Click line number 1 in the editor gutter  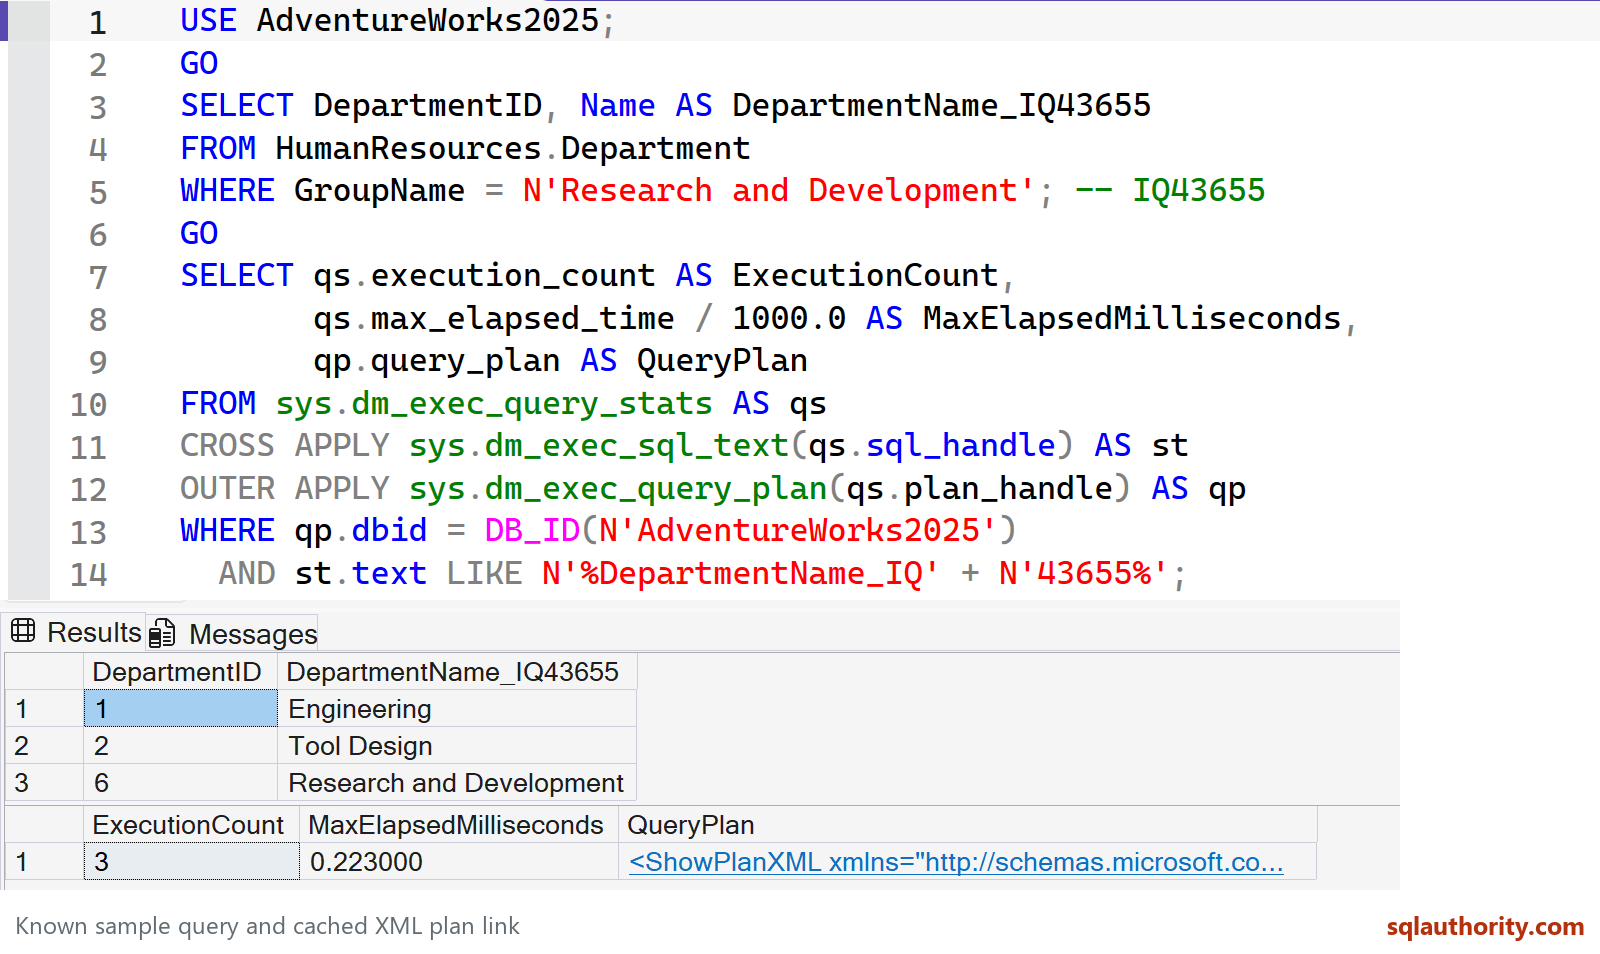[97, 22]
